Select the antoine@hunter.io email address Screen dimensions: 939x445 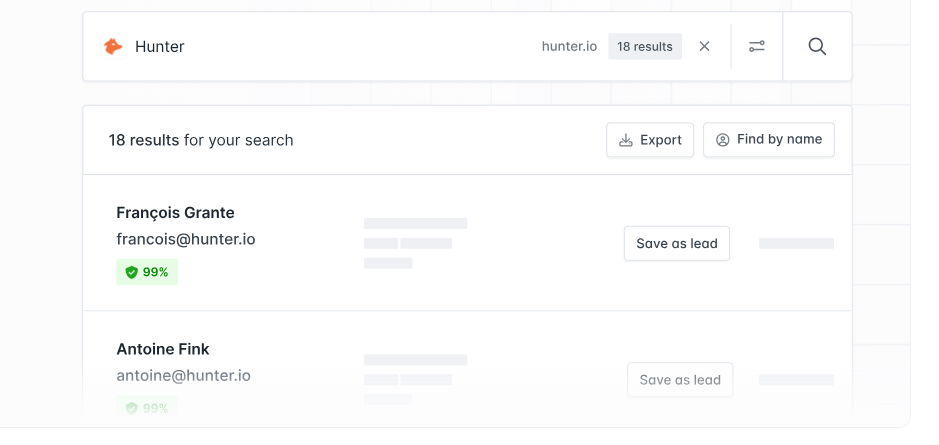point(183,376)
